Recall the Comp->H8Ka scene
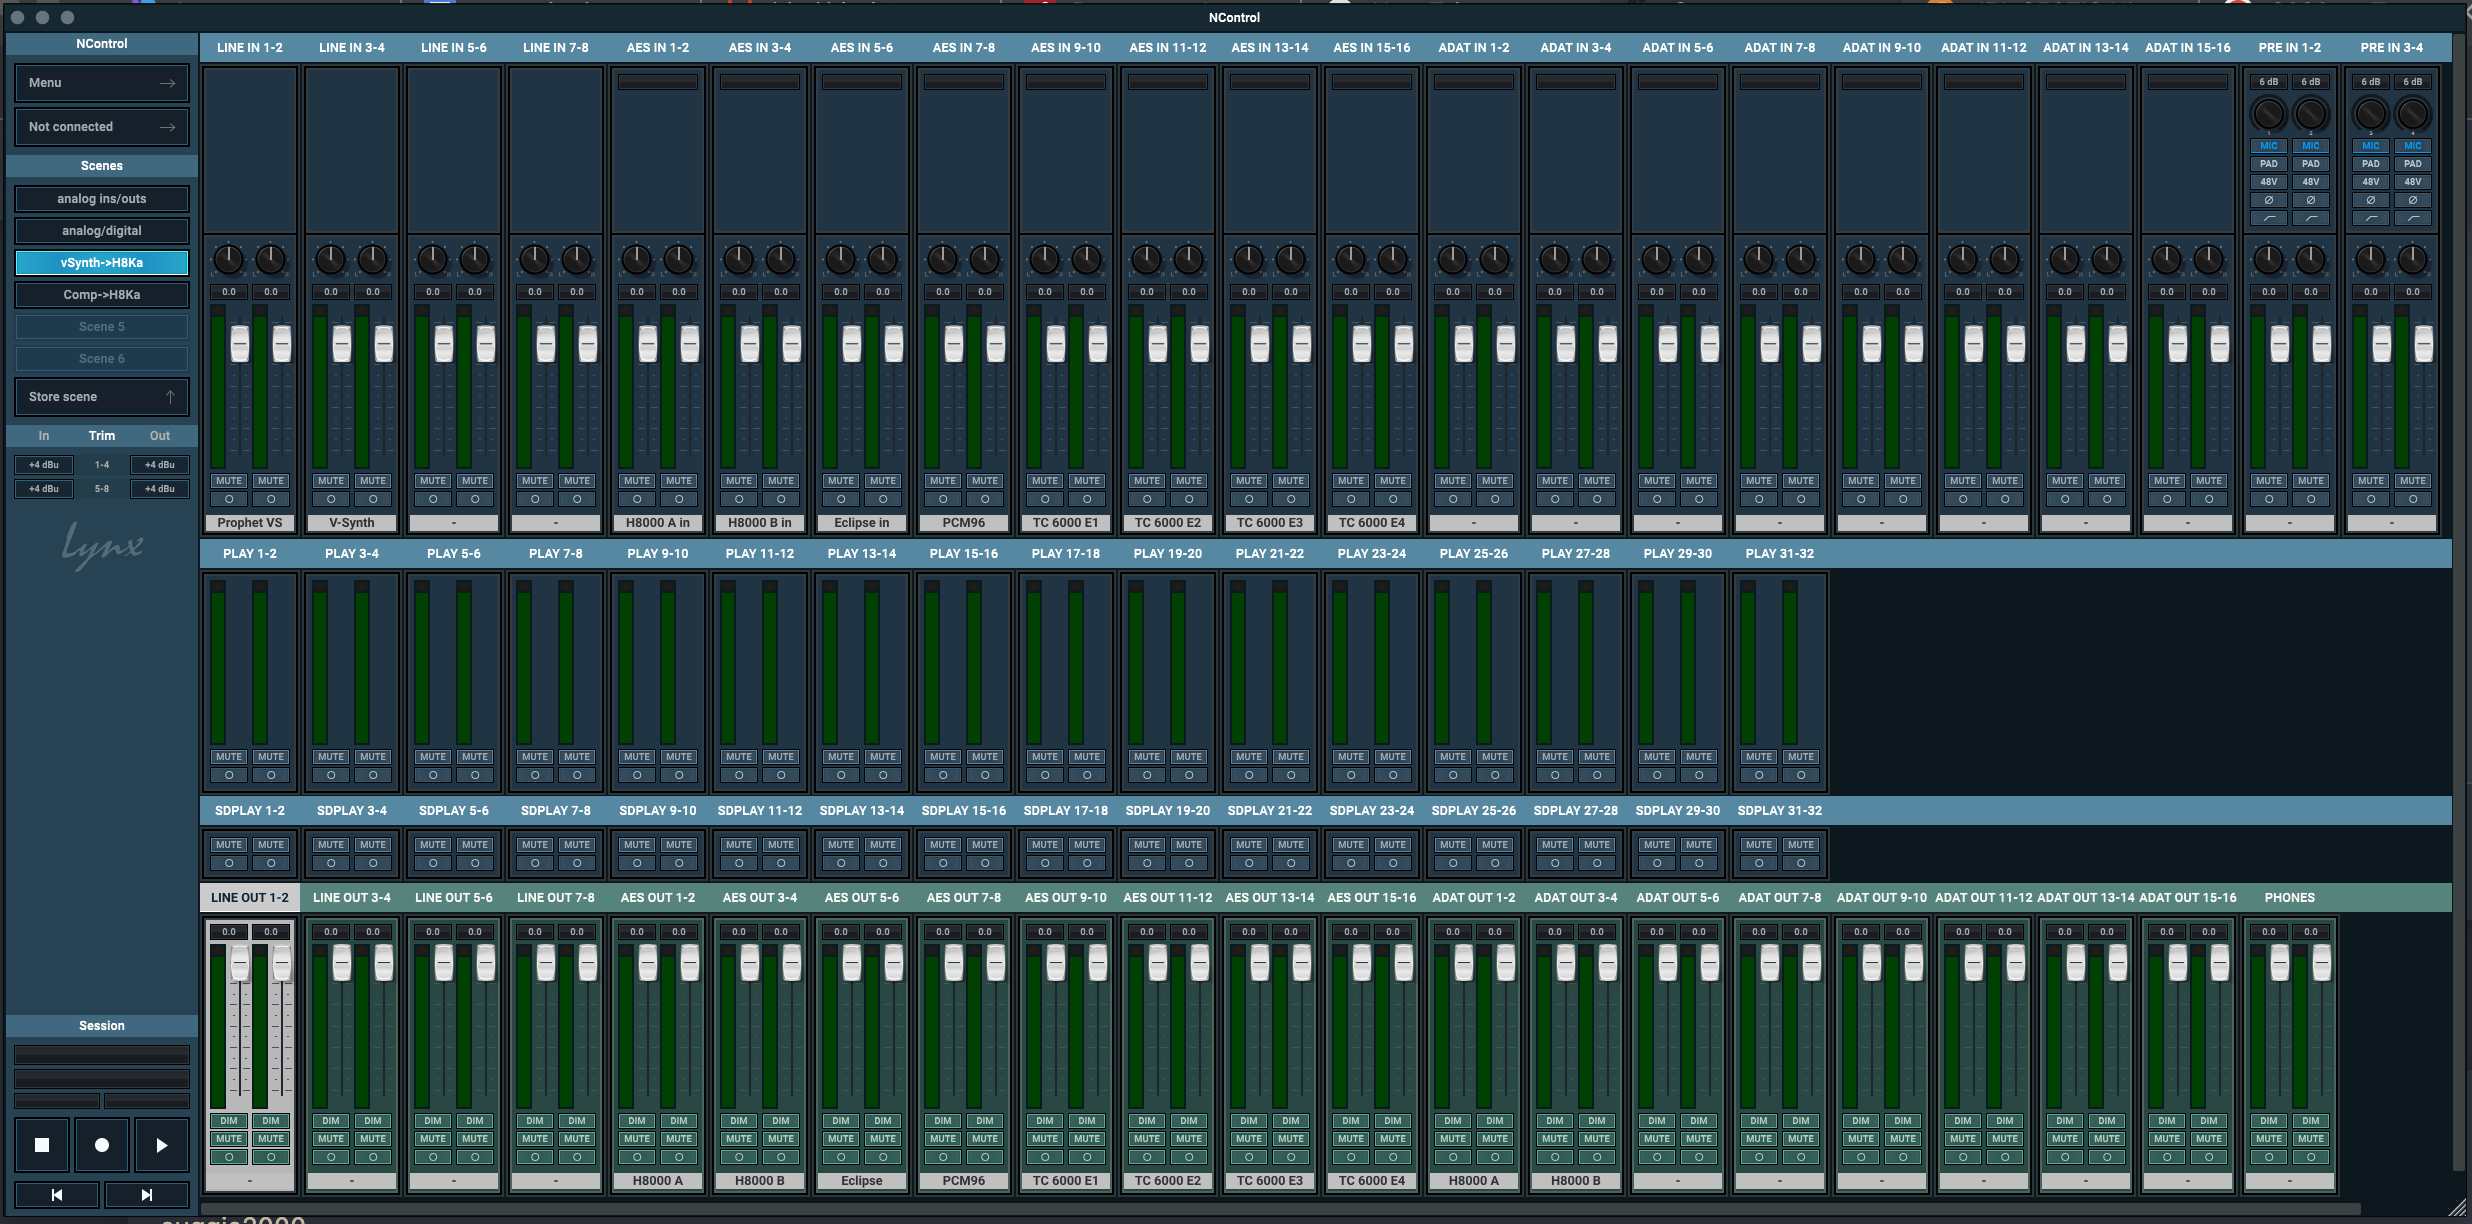The height and width of the screenshot is (1224, 2472). (x=102, y=295)
